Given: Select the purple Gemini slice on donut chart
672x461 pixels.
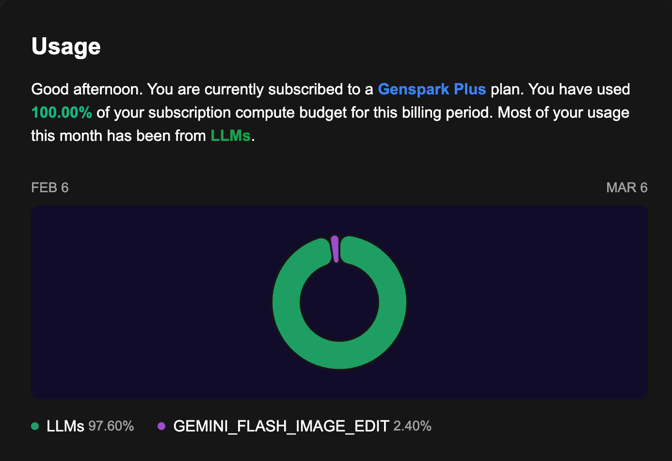Looking at the screenshot, I should [x=335, y=249].
